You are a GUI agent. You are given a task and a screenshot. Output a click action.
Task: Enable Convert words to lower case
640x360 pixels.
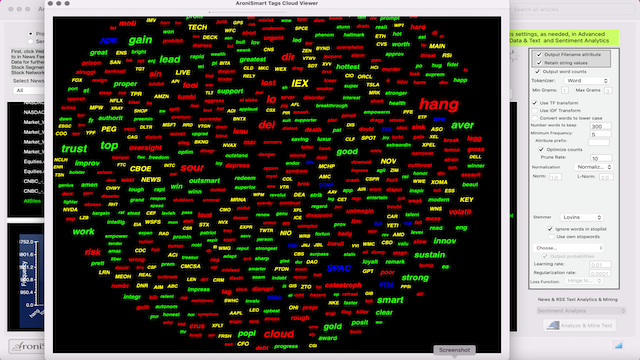point(535,118)
